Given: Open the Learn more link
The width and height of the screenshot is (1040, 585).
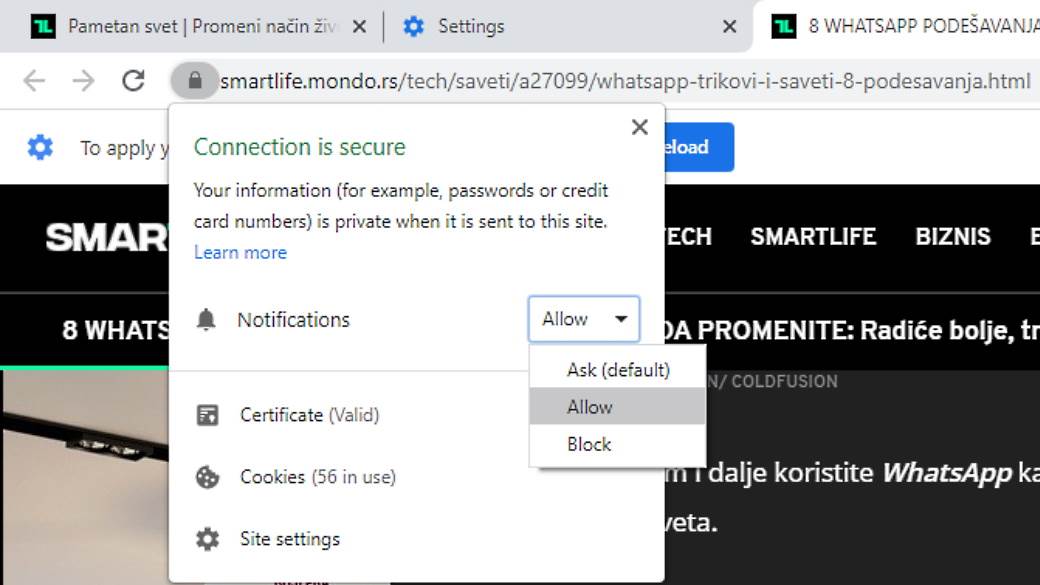Looking at the screenshot, I should pos(240,253).
